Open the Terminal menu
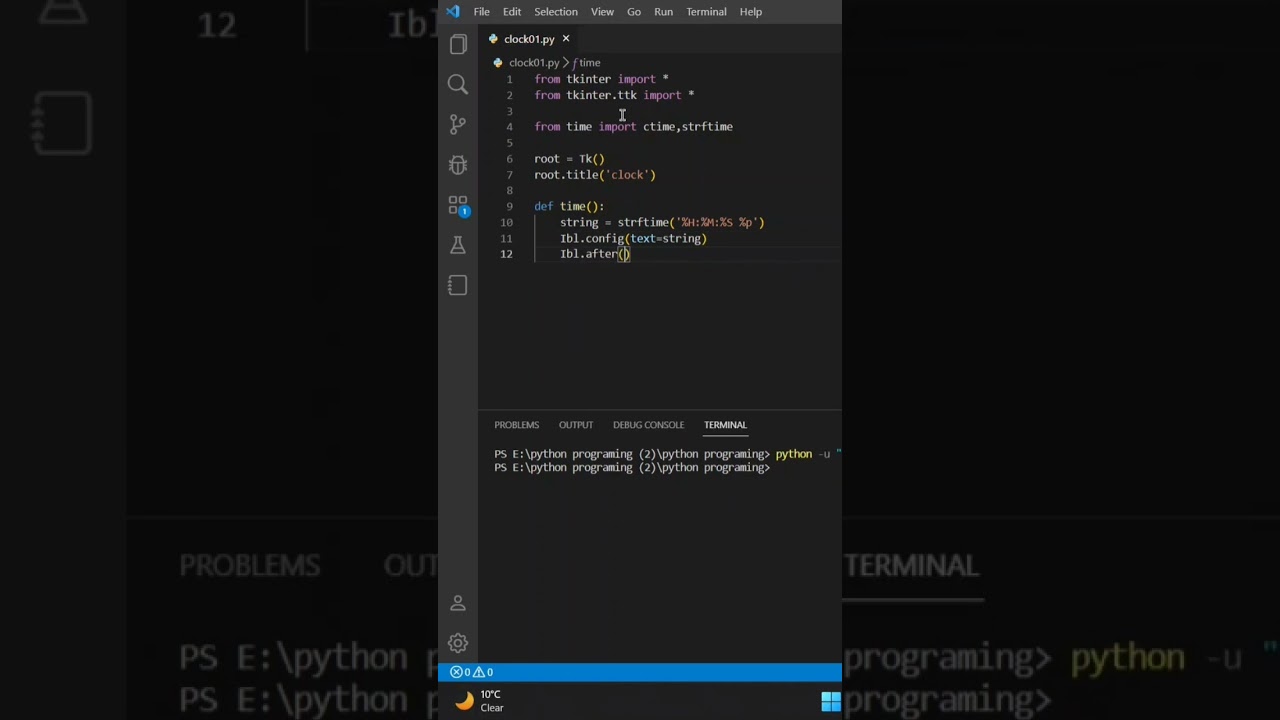 pos(706,12)
